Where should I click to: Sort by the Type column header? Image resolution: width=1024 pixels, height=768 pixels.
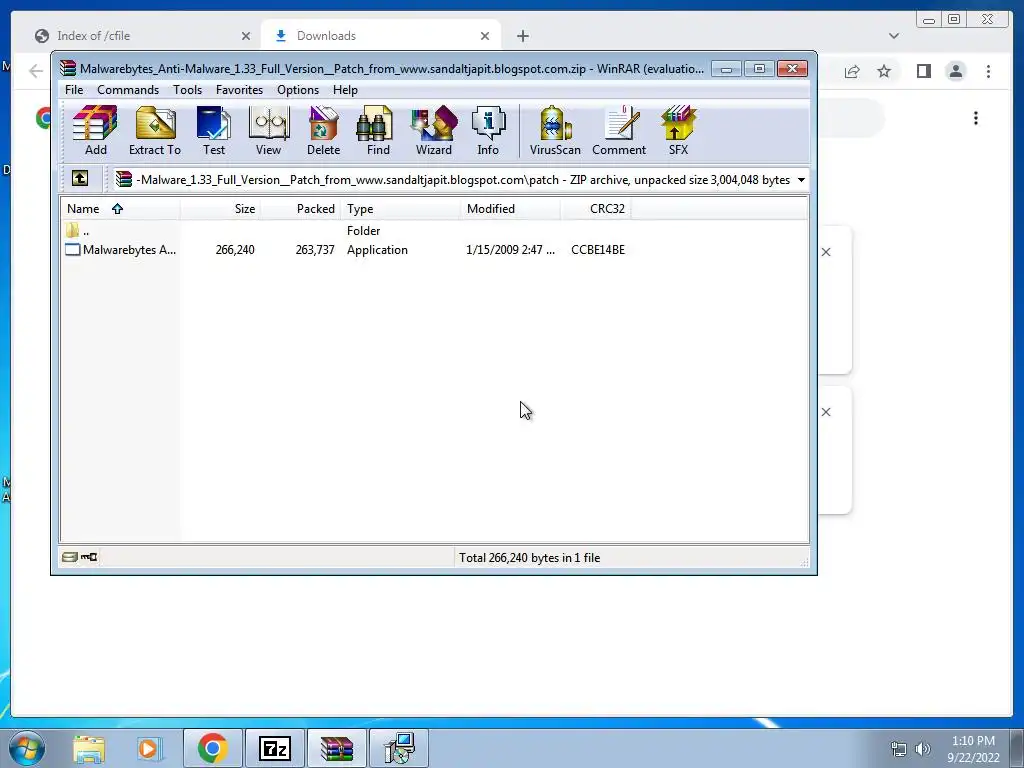400,208
